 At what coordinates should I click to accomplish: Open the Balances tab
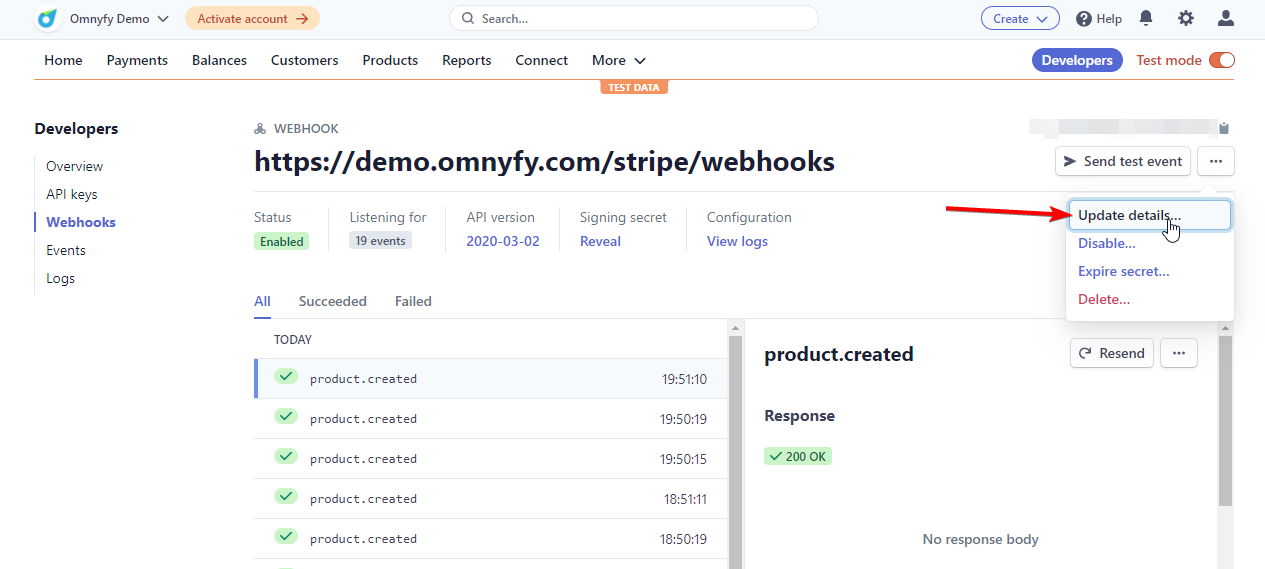219,60
